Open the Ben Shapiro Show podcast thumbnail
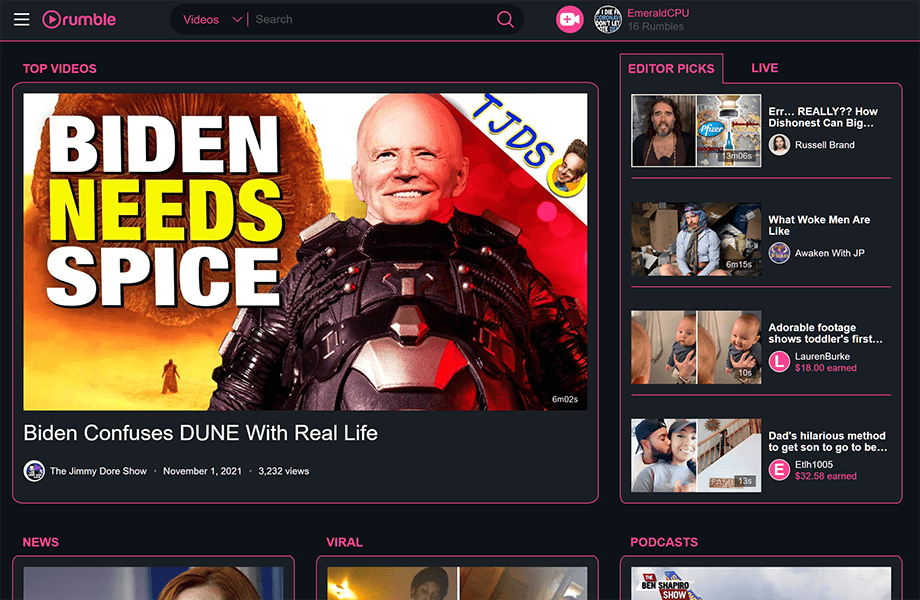The width and height of the screenshot is (920, 600). 761,584
